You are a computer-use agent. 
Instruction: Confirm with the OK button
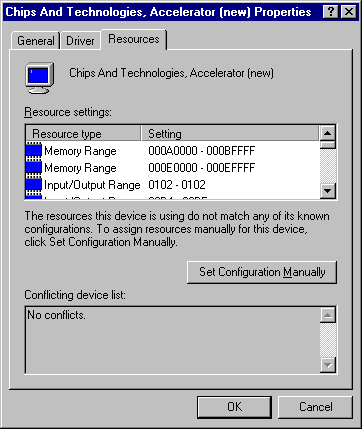point(234,407)
